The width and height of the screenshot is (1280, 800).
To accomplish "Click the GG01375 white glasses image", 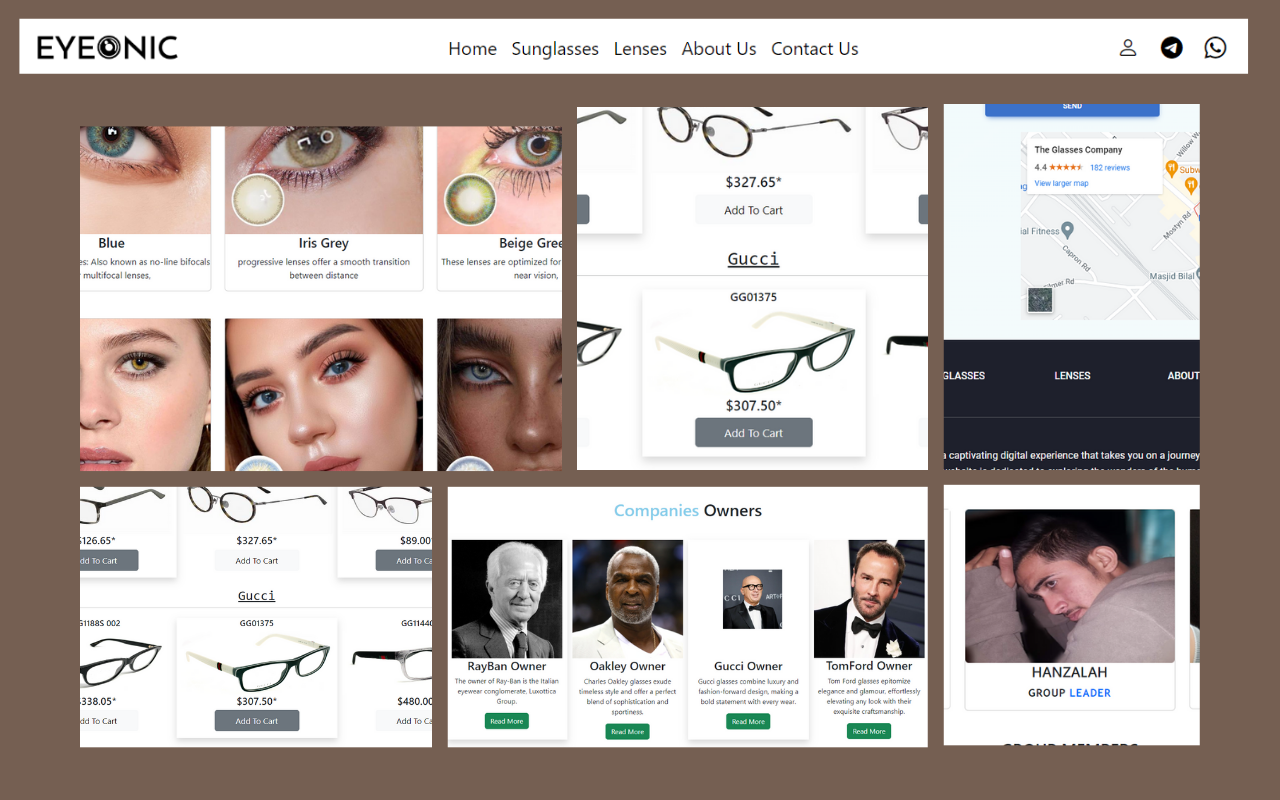I will point(754,351).
